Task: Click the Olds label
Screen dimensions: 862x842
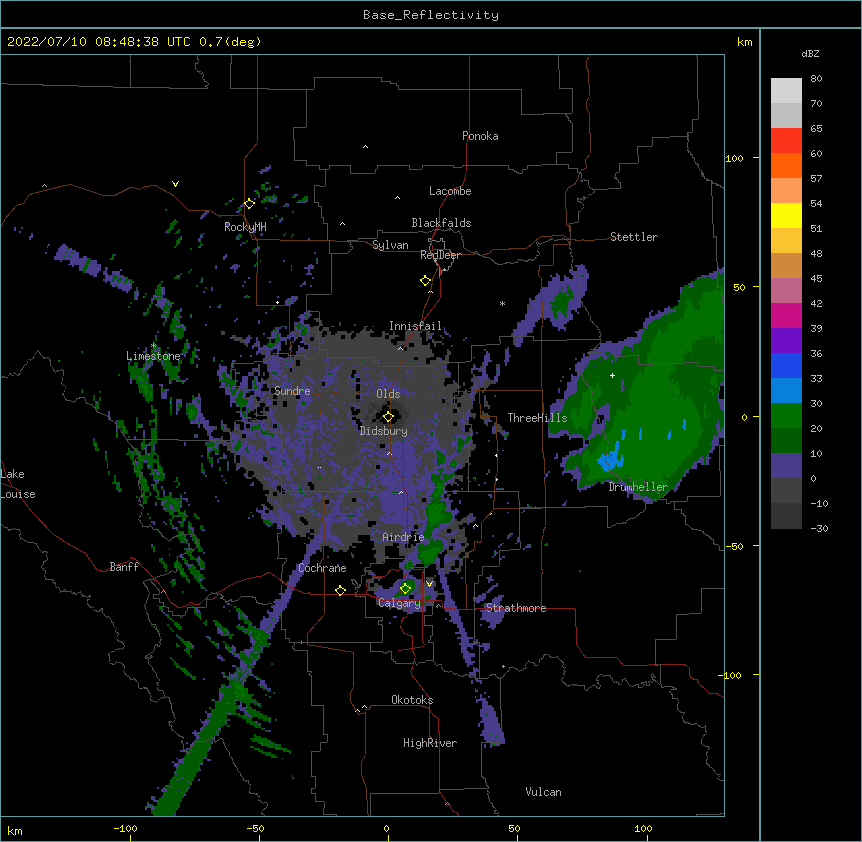Action: point(388,394)
